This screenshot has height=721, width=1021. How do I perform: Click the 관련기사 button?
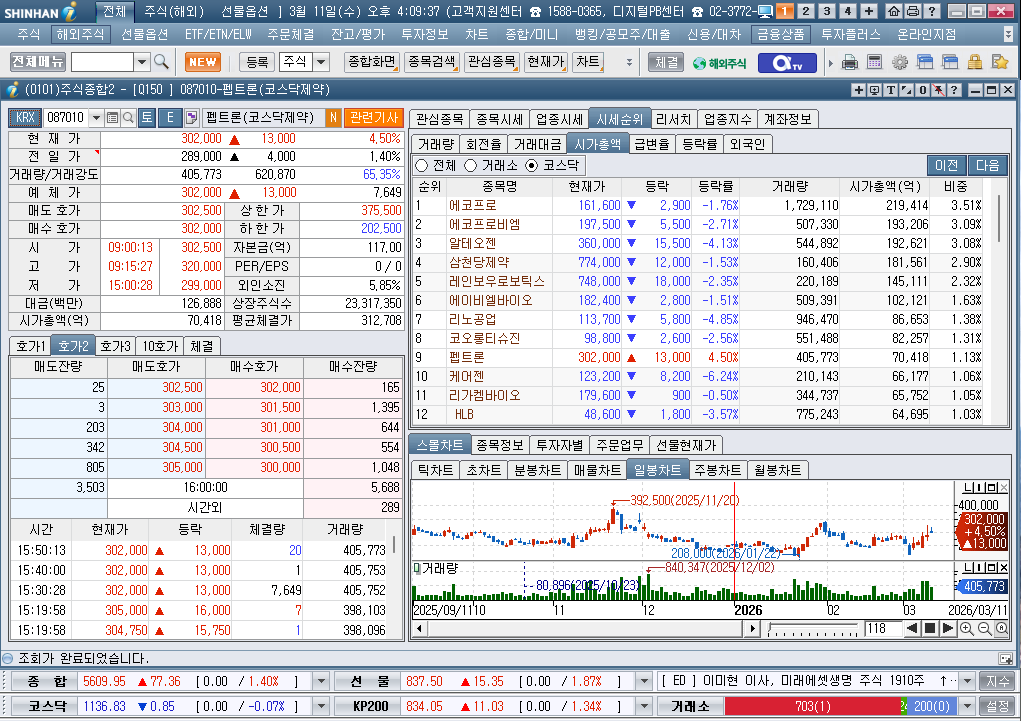click(x=374, y=117)
